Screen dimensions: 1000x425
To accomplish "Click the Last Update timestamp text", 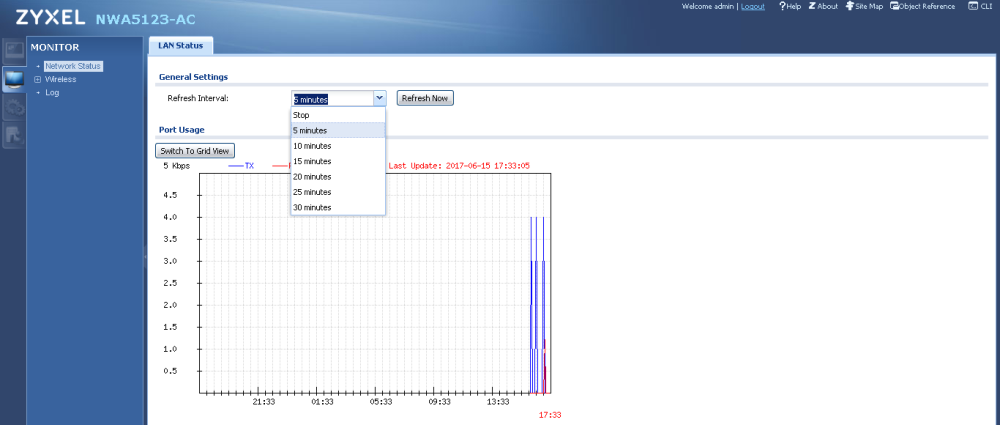I will pos(459,165).
